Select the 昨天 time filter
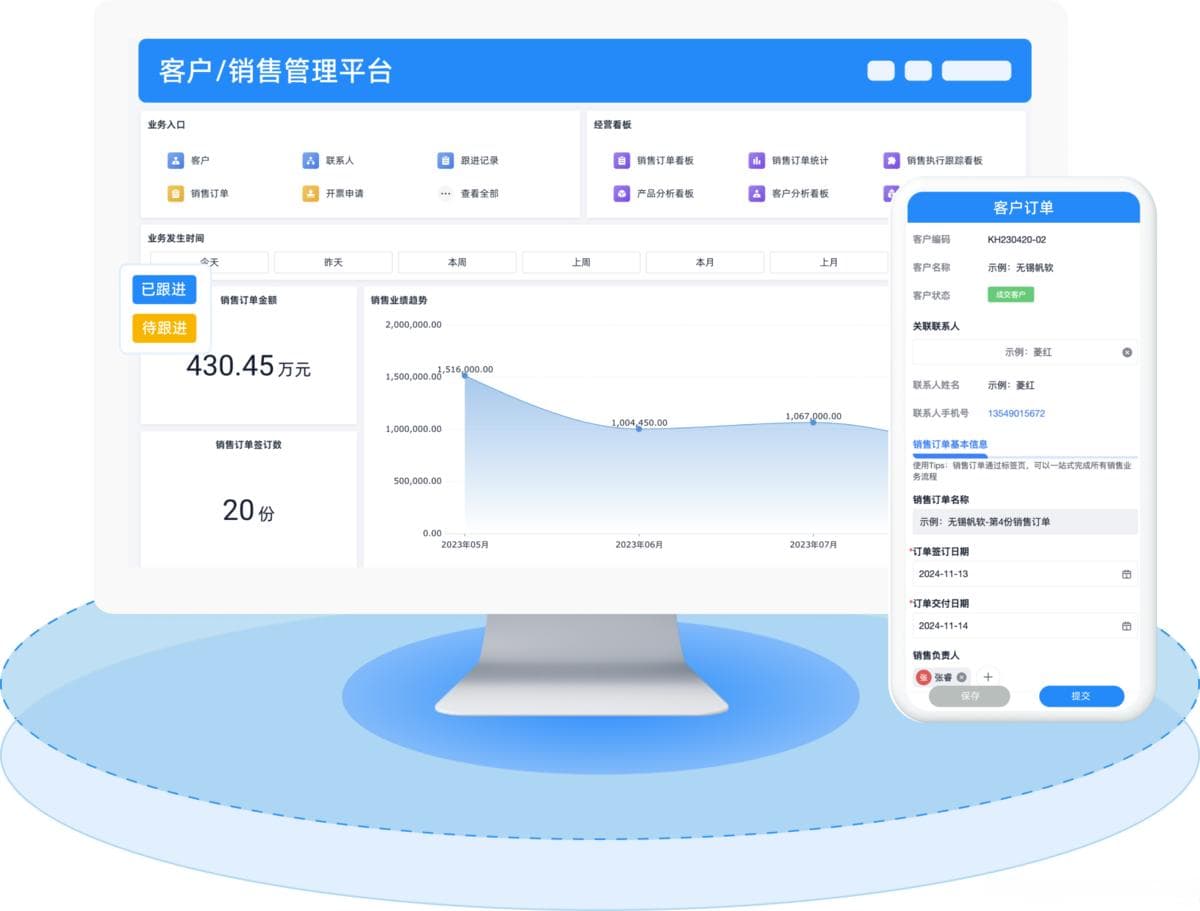 pyautogui.click(x=333, y=262)
